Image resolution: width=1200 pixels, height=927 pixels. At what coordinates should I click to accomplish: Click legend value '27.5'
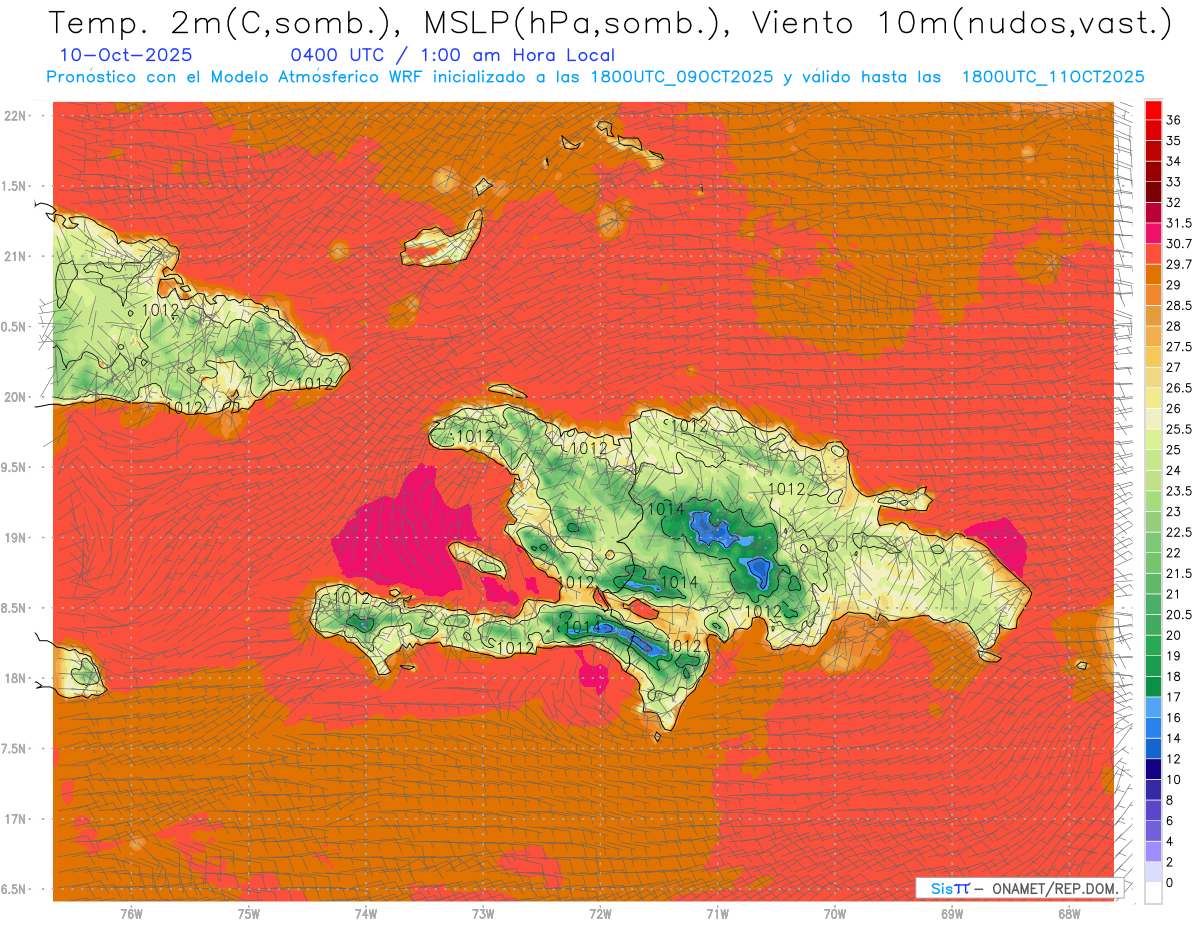(1179, 347)
